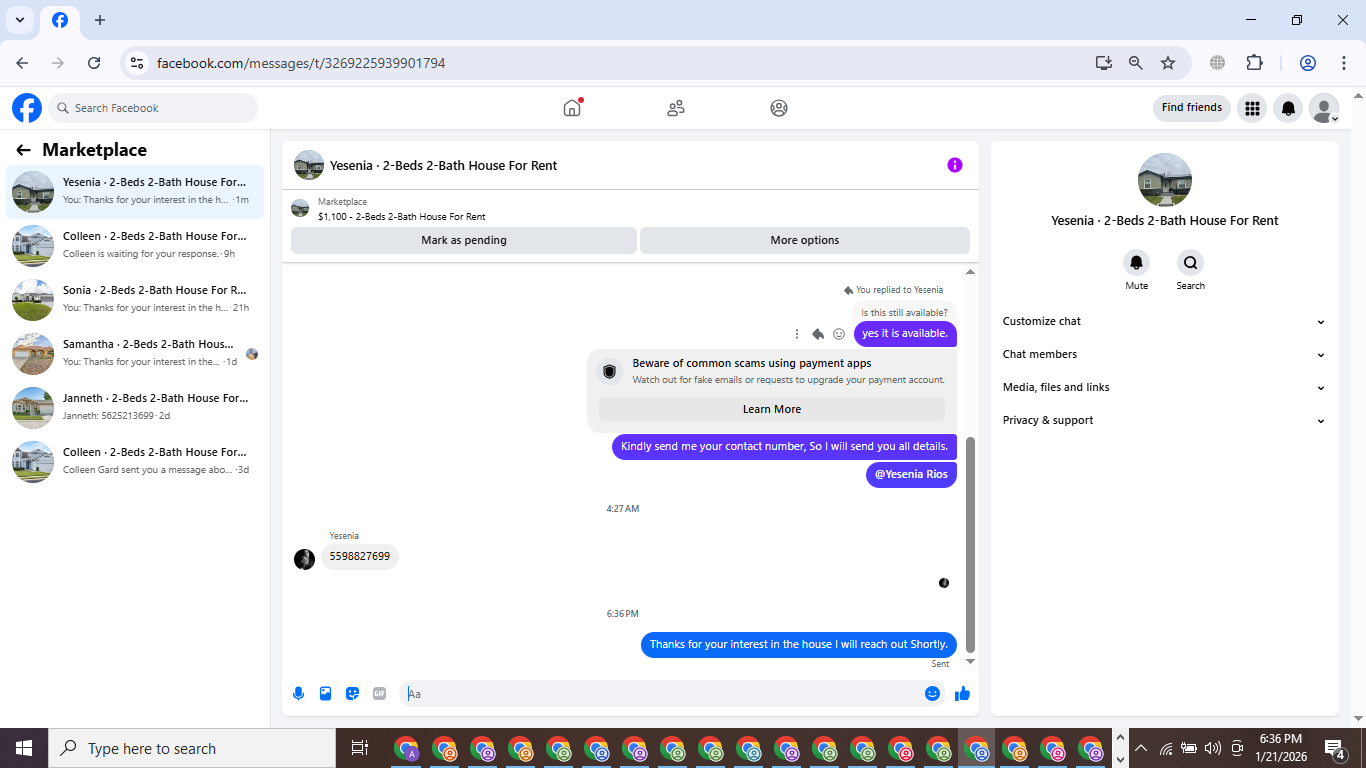Open Colleen conversation waiting for response
Screen dimensions: 1366x768
point(135,245)
